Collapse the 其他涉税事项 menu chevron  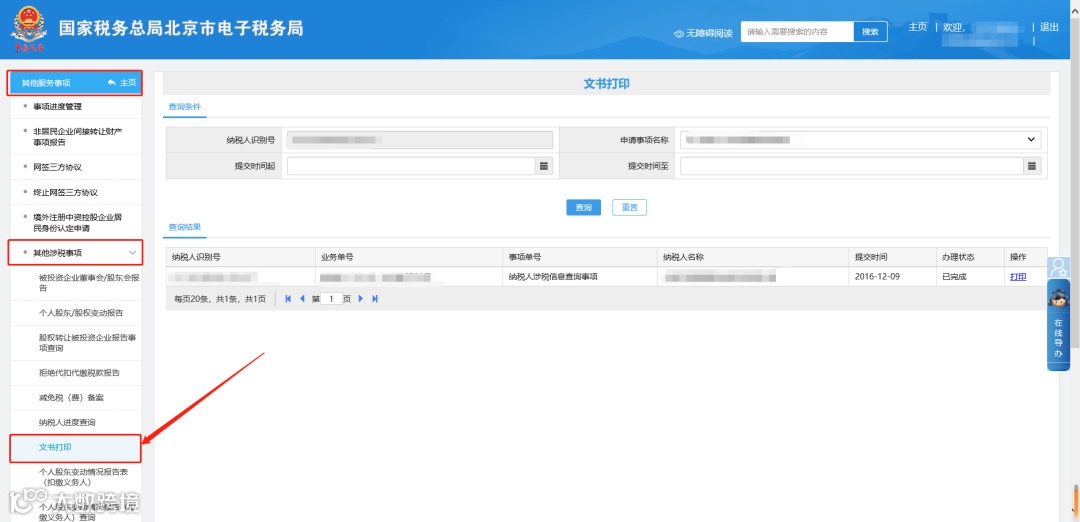click(x=132, y=253)
